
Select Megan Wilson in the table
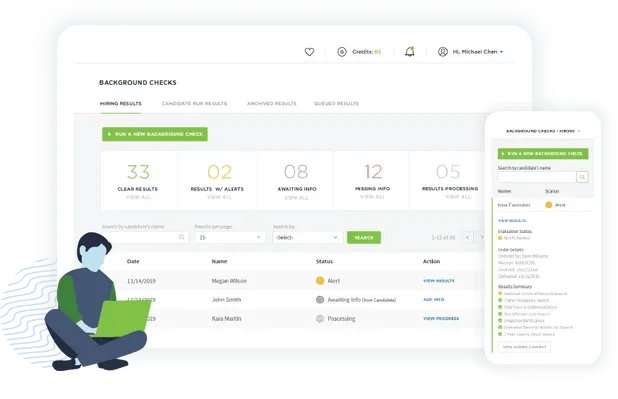(x=229, y=281)
